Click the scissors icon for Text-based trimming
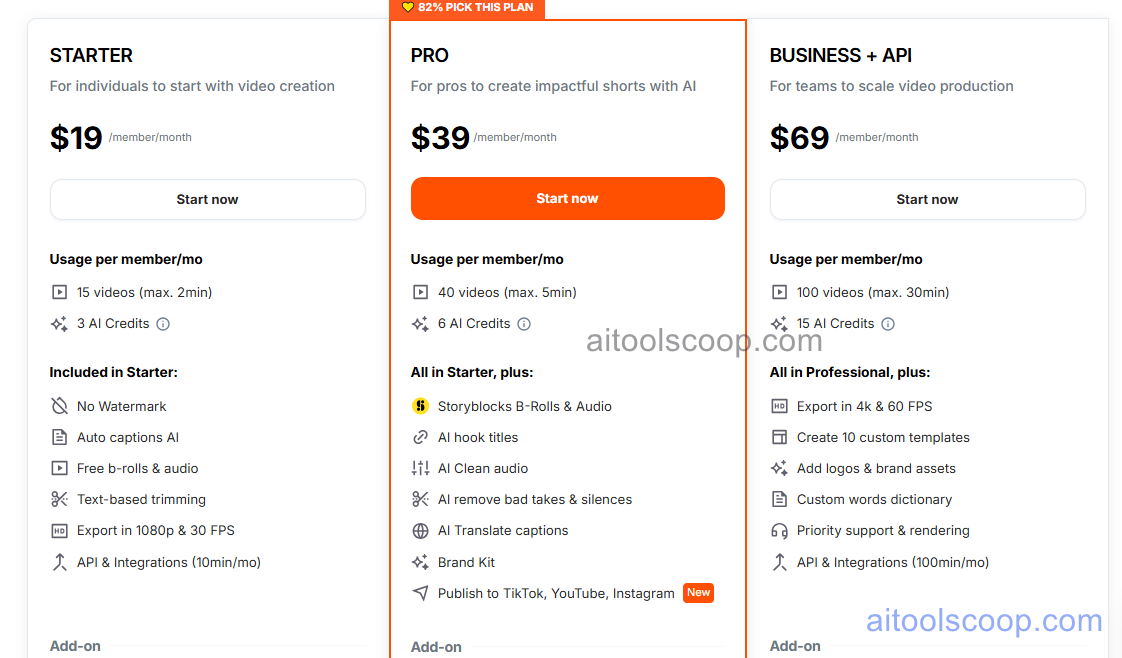 60,499
